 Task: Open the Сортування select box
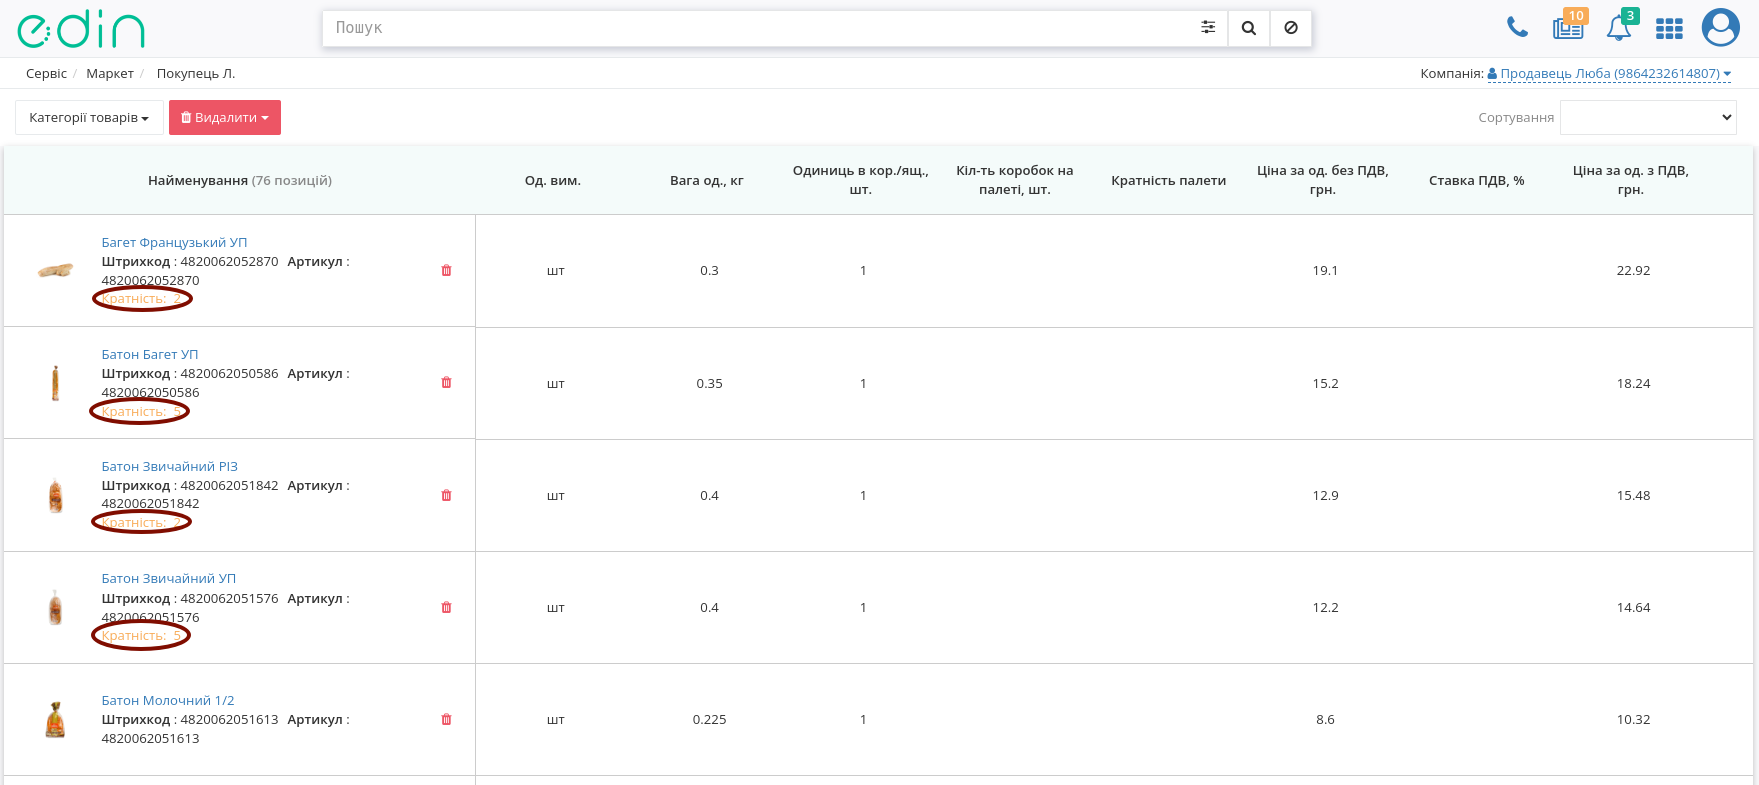pos(1648,117)
